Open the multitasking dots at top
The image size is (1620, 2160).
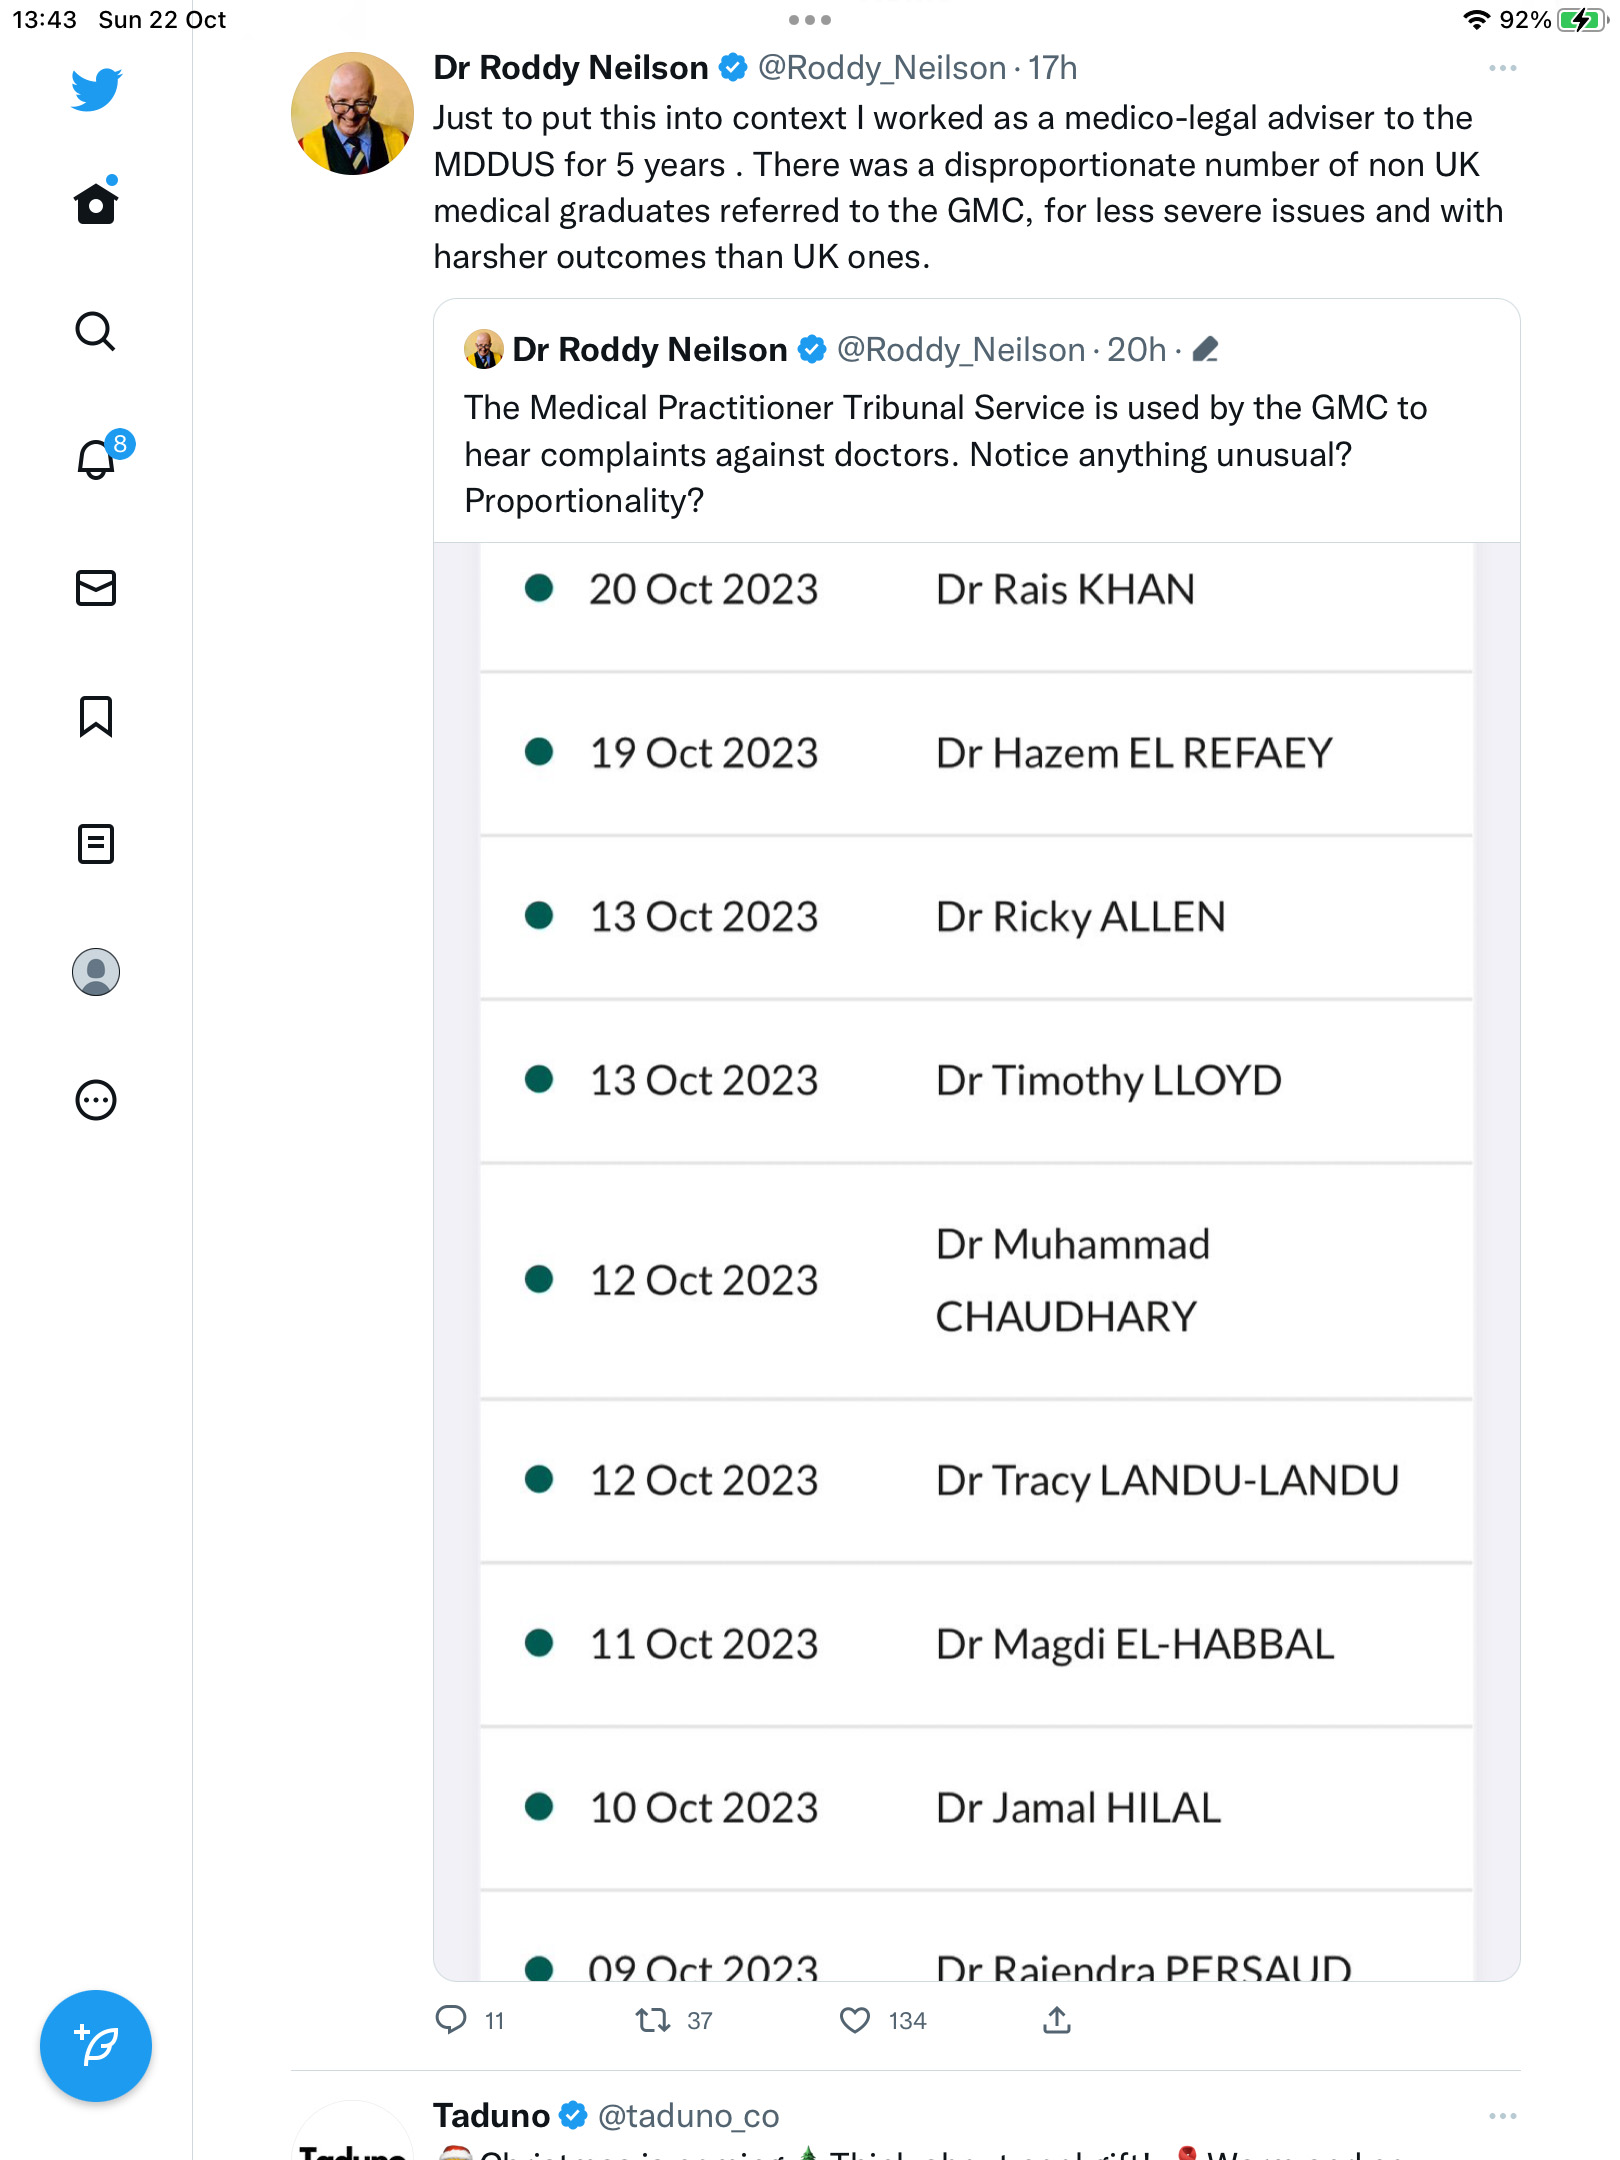(810, 20)
